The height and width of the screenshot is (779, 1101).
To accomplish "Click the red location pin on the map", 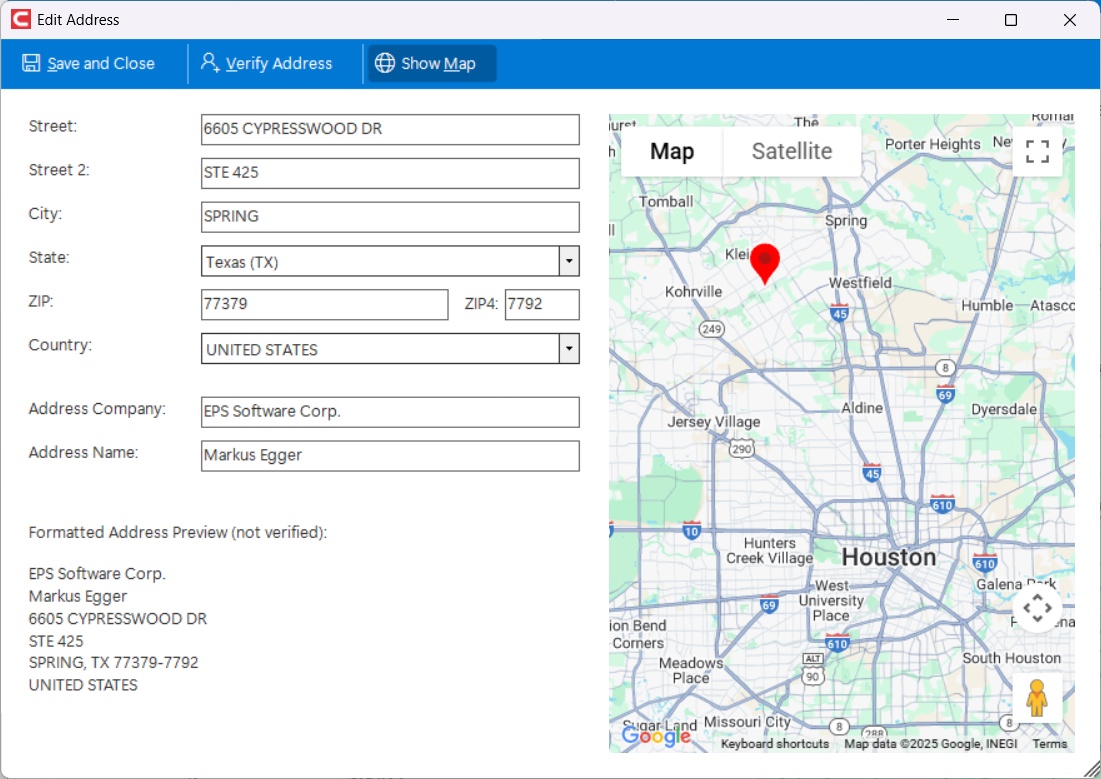I will point(765,263).
